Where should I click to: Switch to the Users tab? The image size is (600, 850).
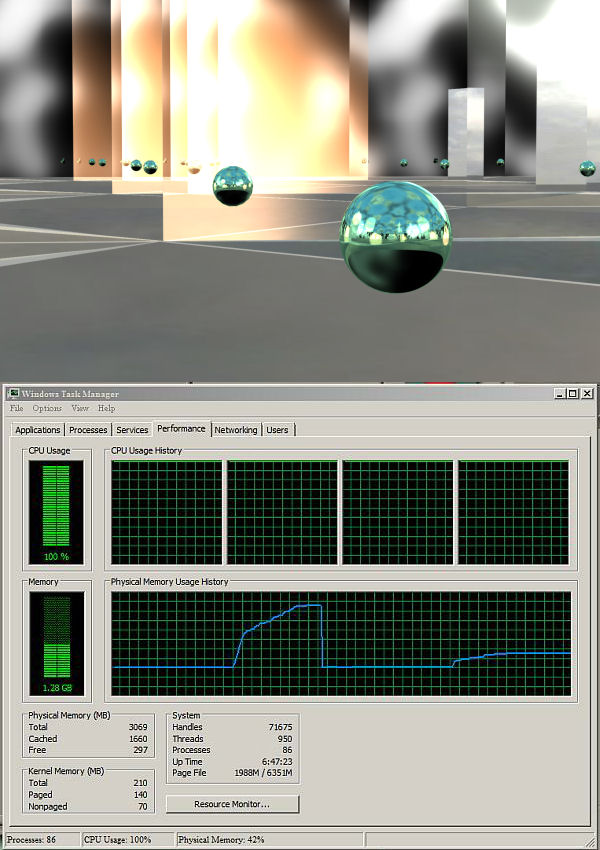pos(277,430)
